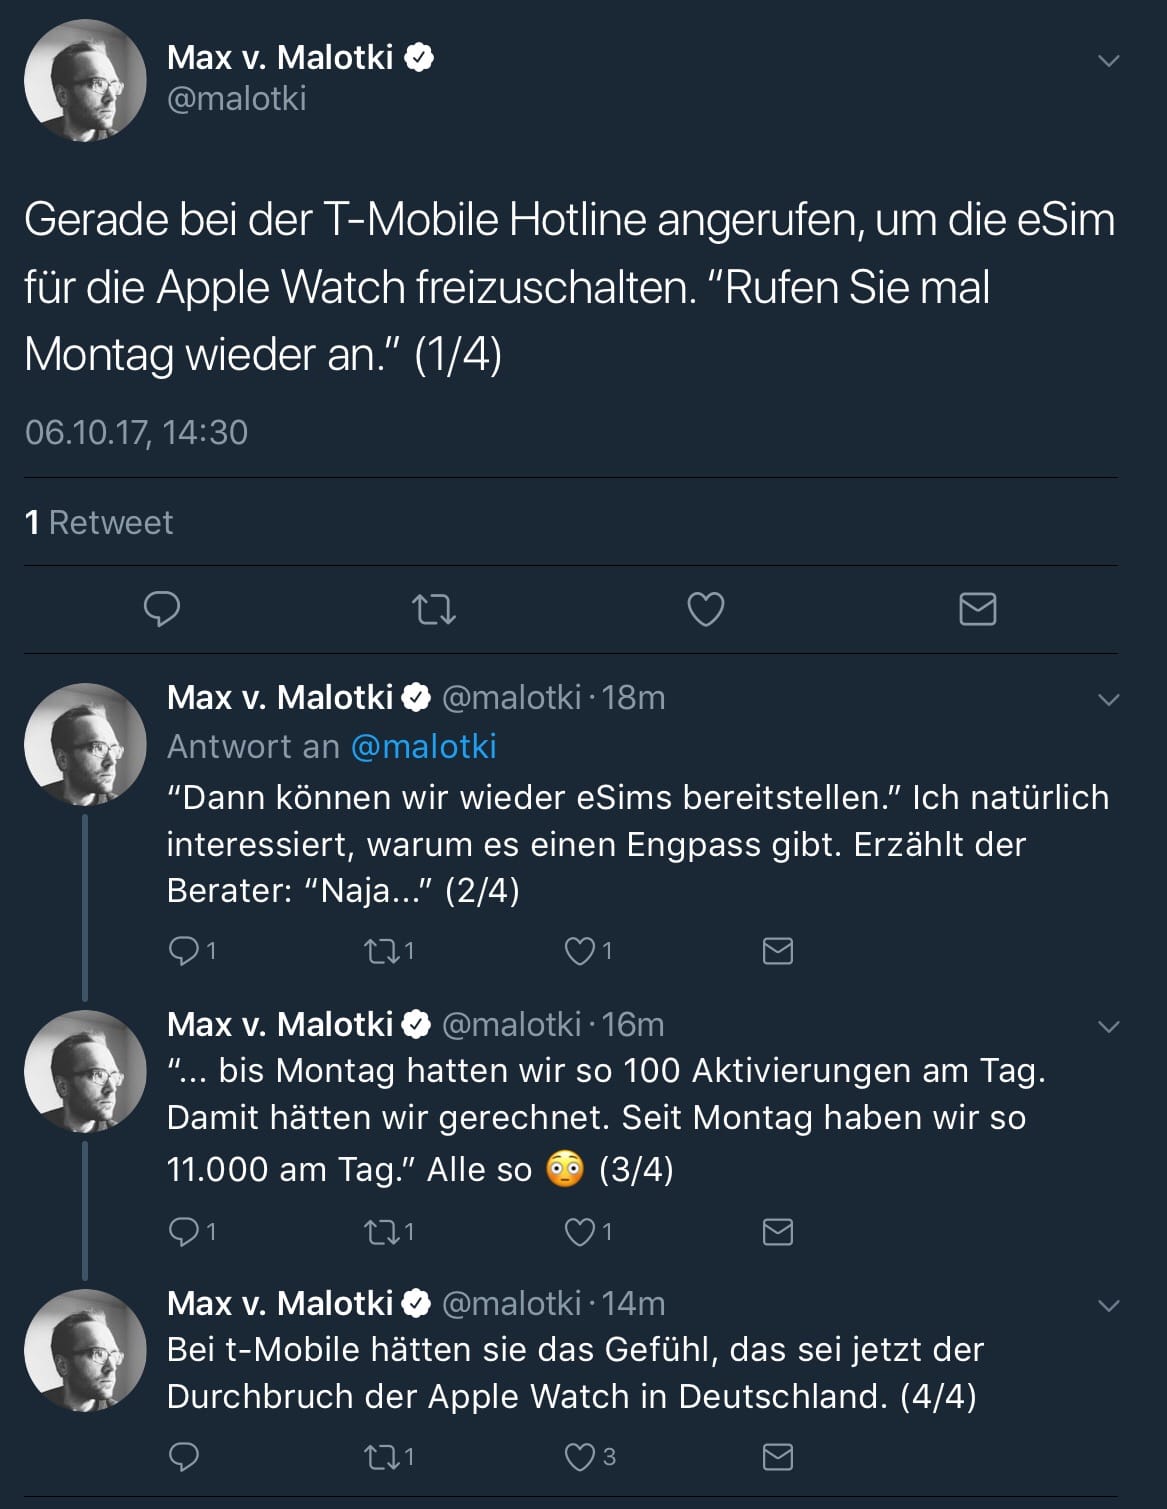Viewport: 1167px width, 1509px height.
Task: Toggle like on the 2/4 reply tweet
Action: pyautogui.click(x=581, y=951)
